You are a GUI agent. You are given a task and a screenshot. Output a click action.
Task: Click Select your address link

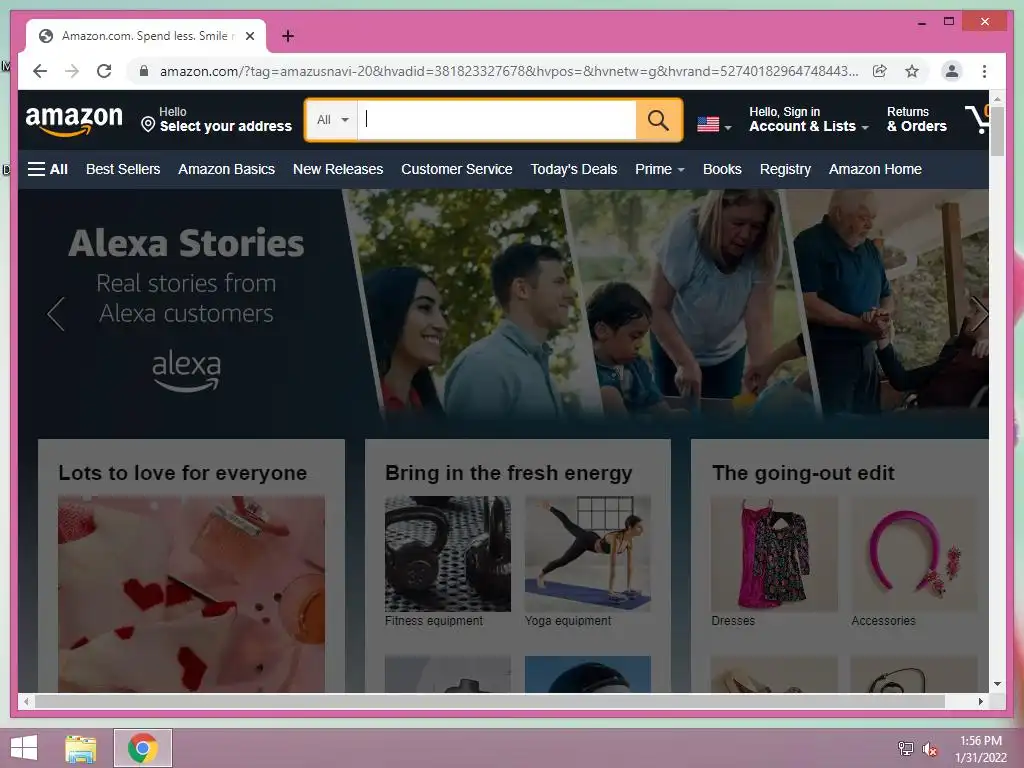pyautogui.click(x=225, y=126)
